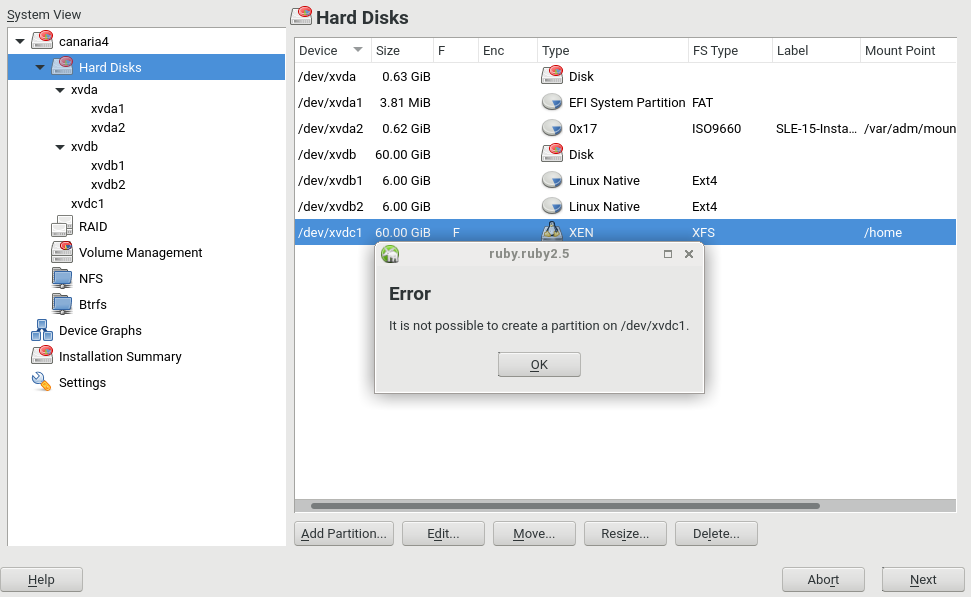Click the Installation Summary icon
The height and width of the screenshot is (597, 971).
tap(42, 356)
